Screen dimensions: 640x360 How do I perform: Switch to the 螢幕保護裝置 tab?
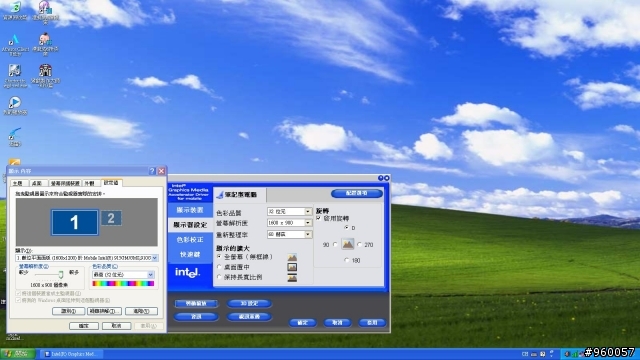65,183
